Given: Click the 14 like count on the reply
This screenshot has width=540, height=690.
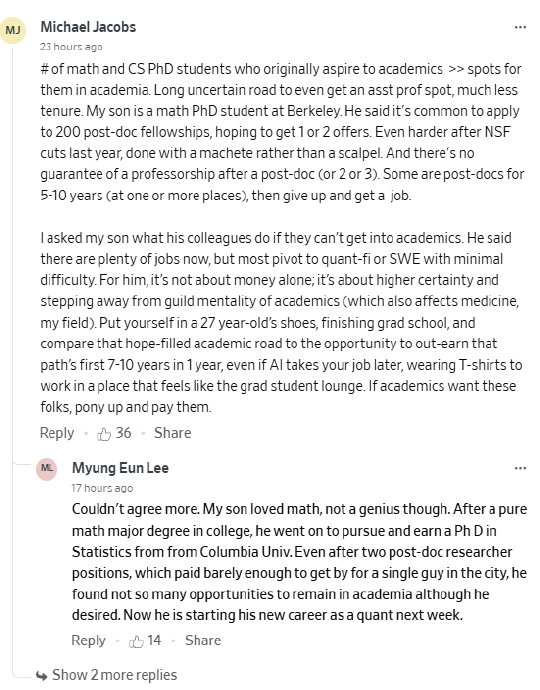Looking at the screenshot, I should coord(154,640).
